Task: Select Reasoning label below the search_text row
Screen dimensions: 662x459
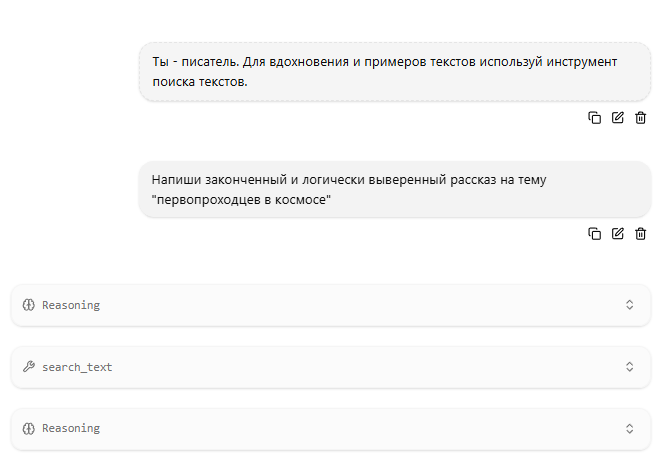Action: (71, 429)
